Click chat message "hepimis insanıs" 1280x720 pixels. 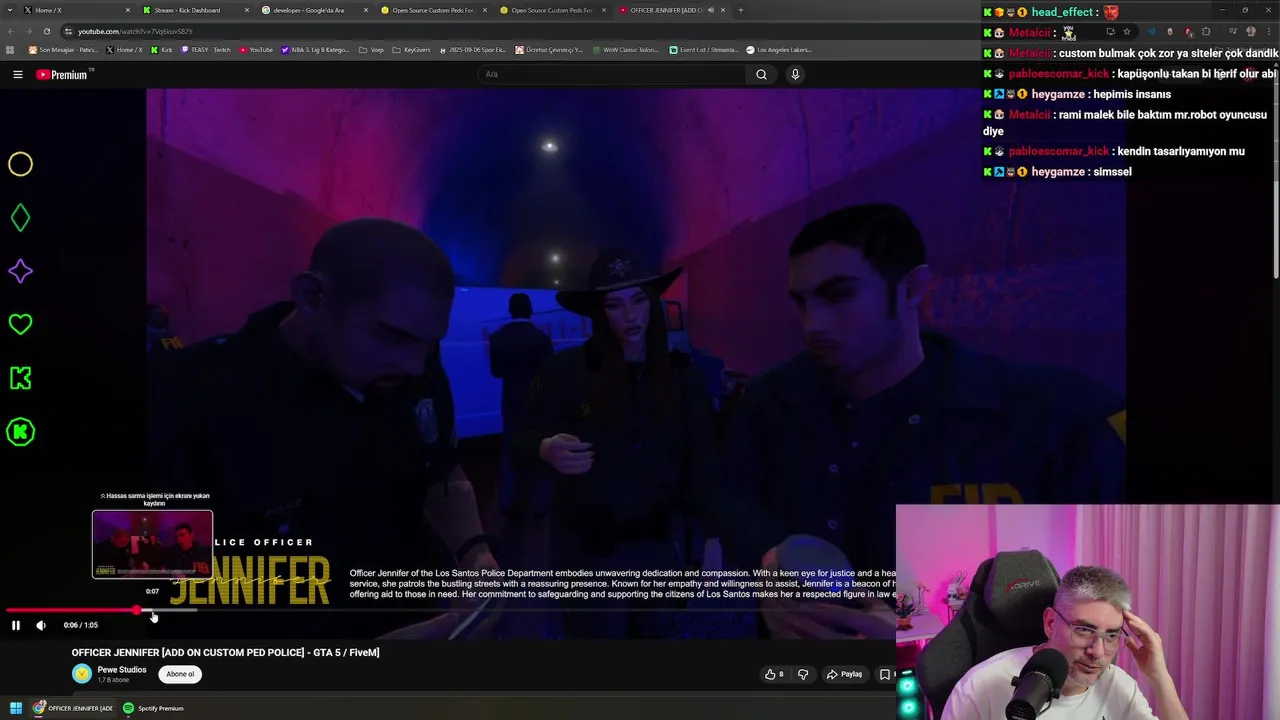point(1132,94)
